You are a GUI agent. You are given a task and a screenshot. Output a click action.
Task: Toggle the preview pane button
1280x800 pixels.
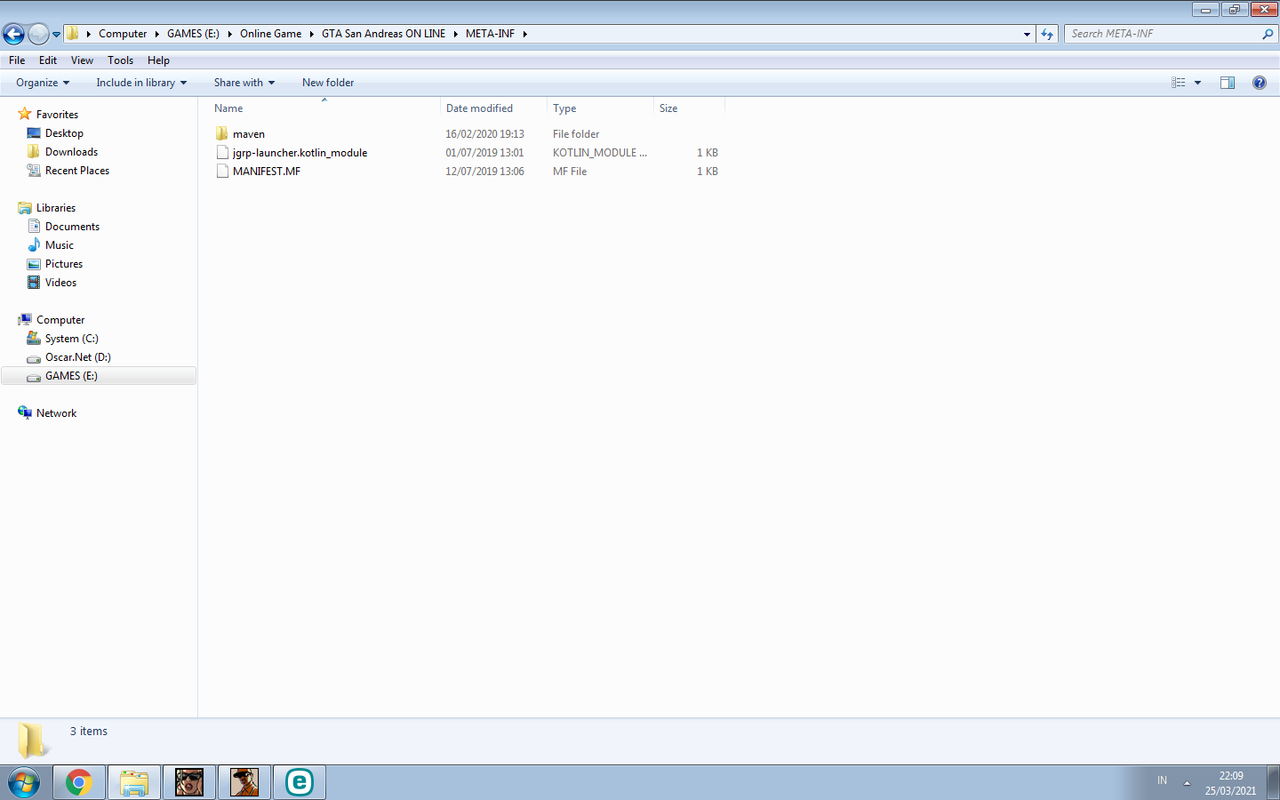(x=1228, y=83)
